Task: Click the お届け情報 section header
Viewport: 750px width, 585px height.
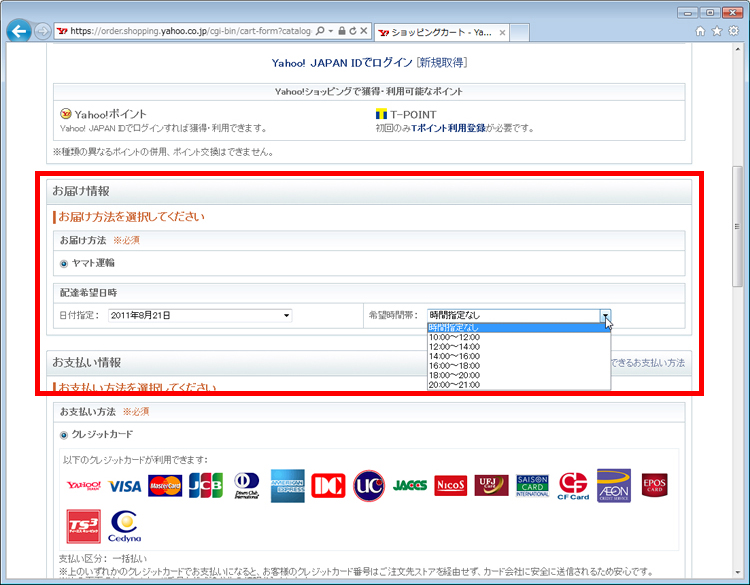Action: point(369,192)
